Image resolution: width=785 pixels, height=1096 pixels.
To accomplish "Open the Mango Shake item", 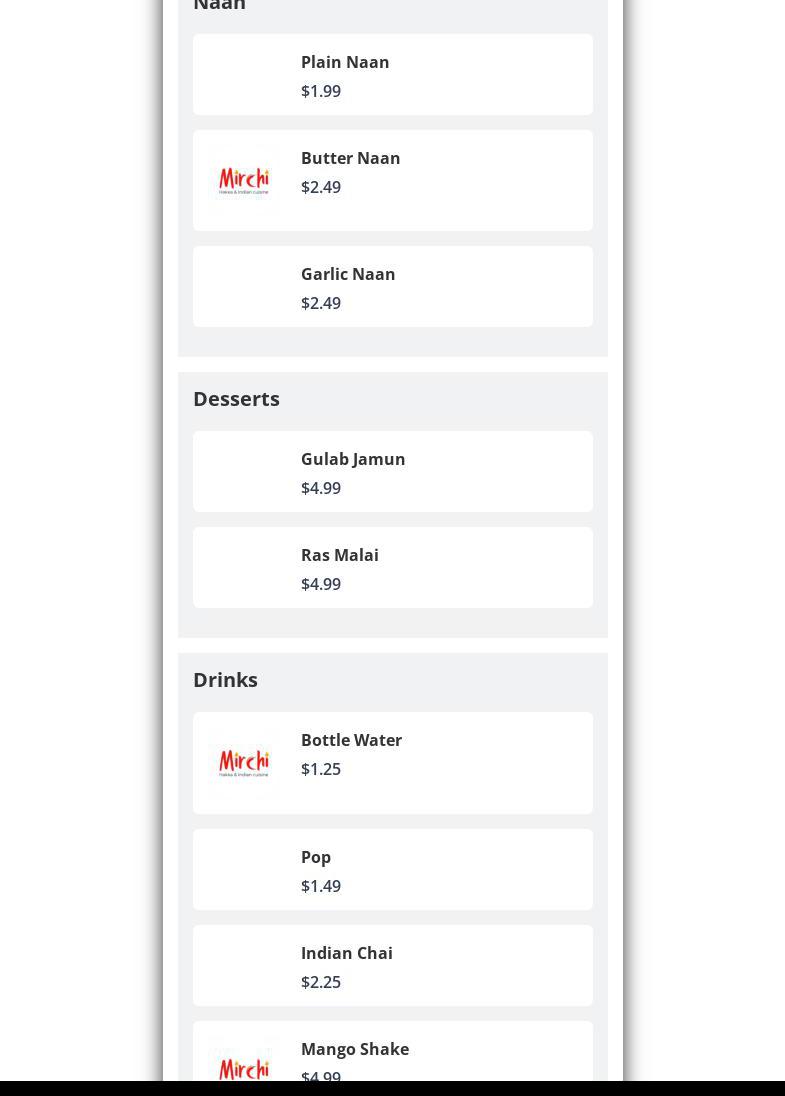I will 354,1049.
